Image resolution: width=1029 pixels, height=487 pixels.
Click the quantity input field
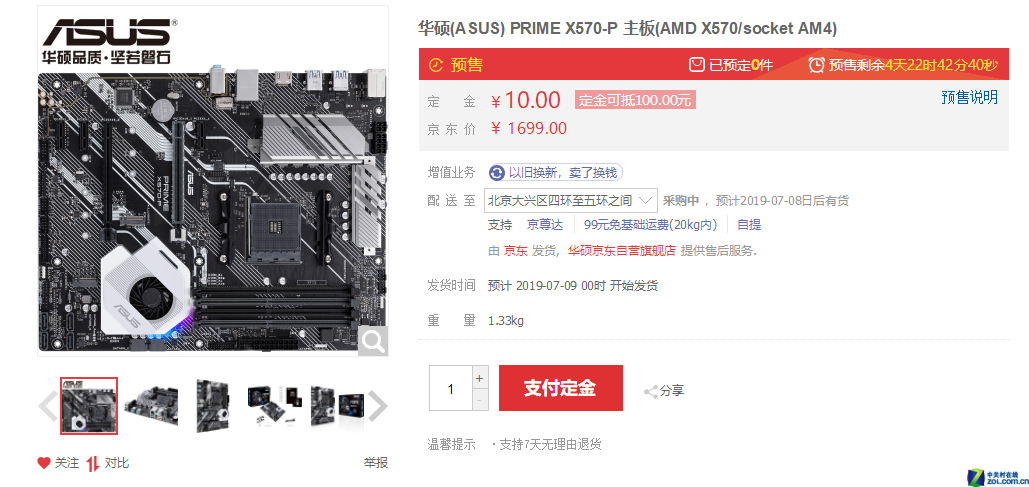[450, 389]
